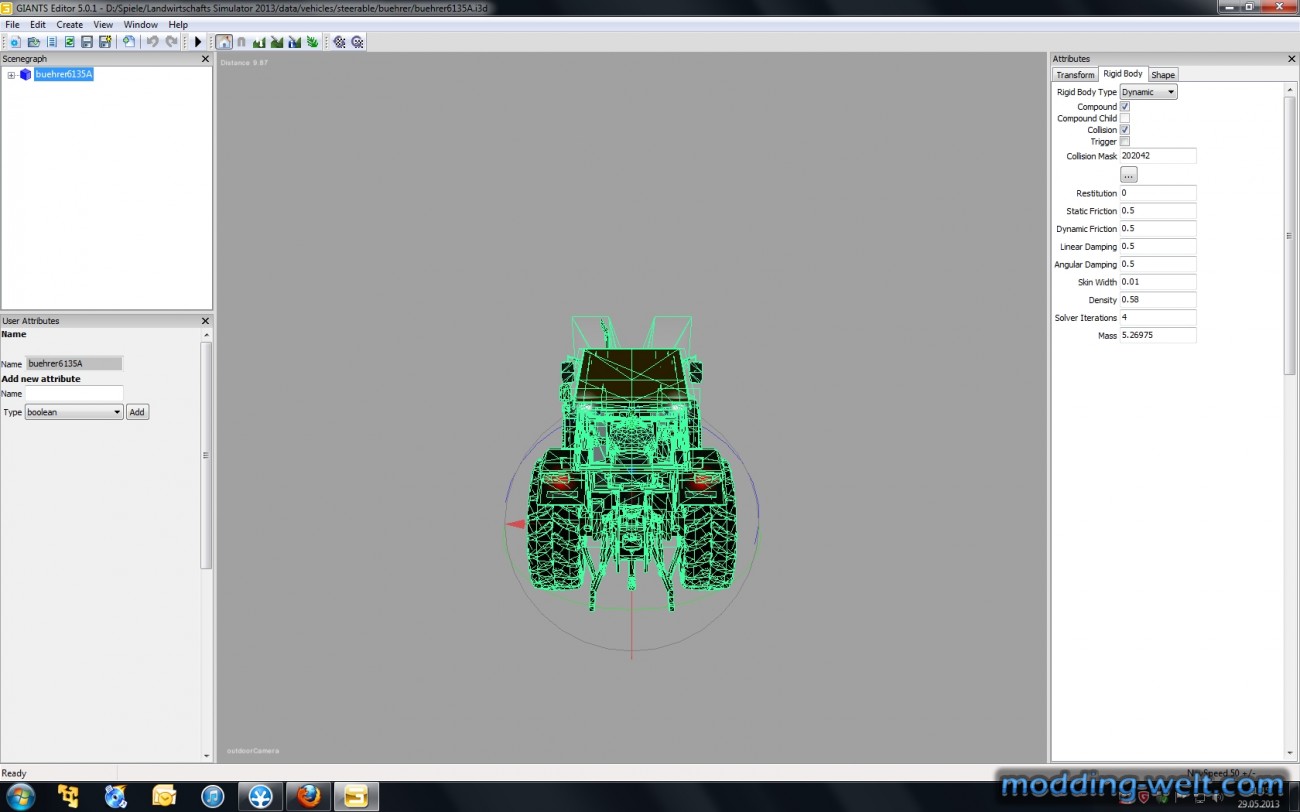Open the Windows Start menu orb
The width and height of the screenshot is (1300, 812).
[20, 796]
